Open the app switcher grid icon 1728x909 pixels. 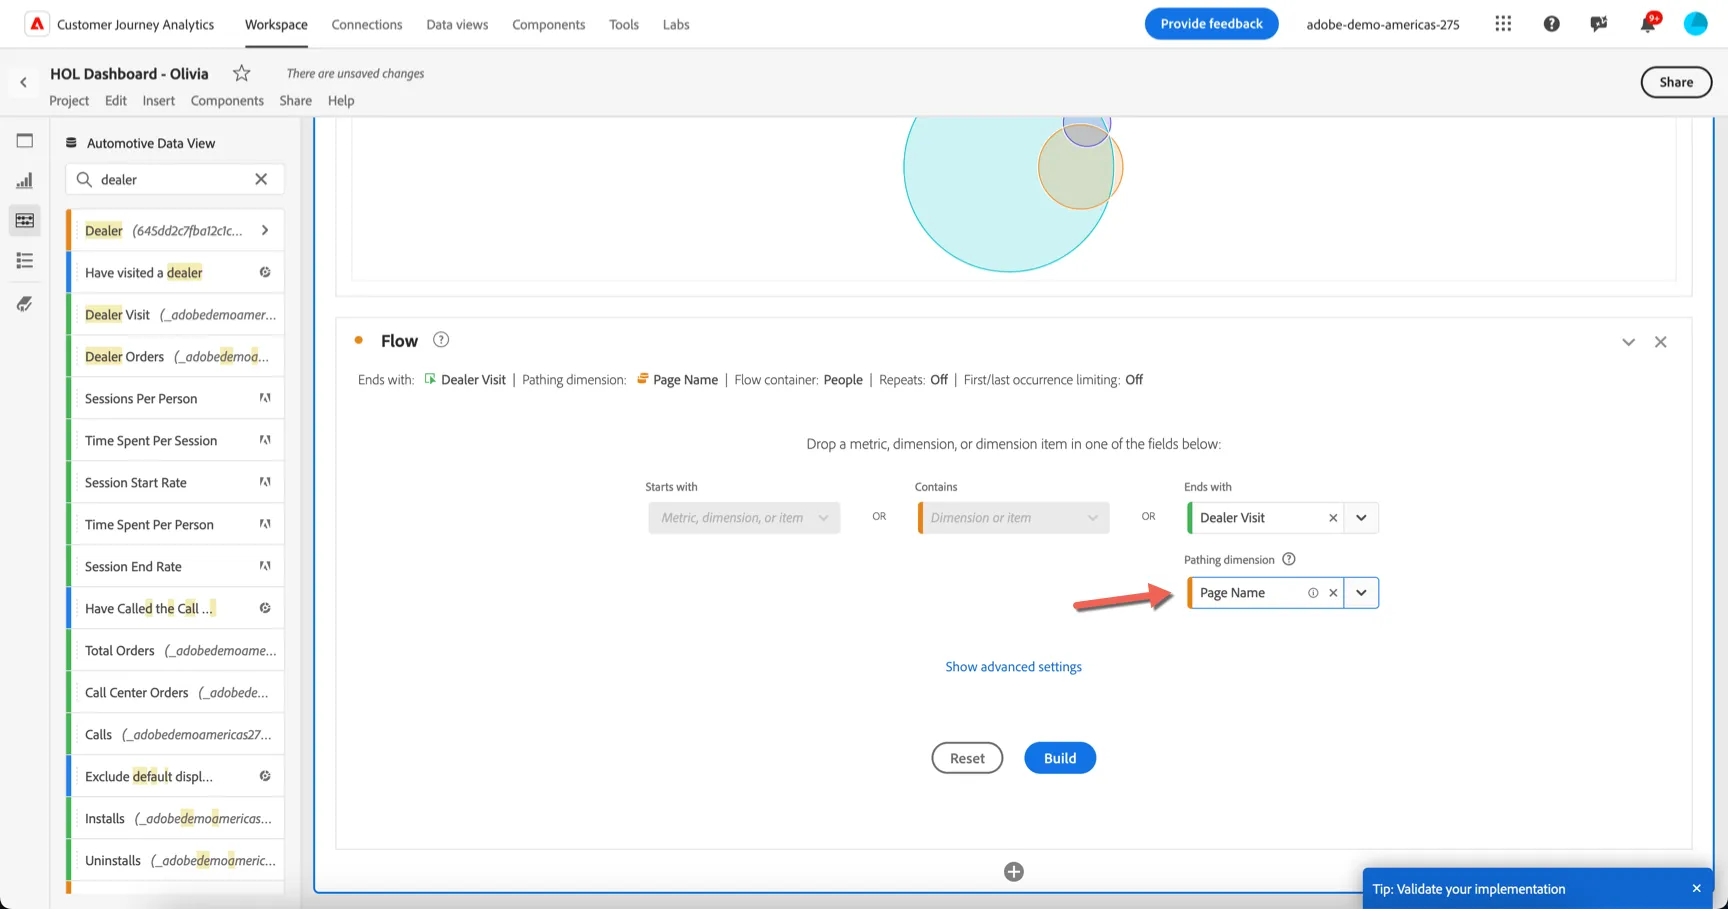click(x=1503, y=24)
